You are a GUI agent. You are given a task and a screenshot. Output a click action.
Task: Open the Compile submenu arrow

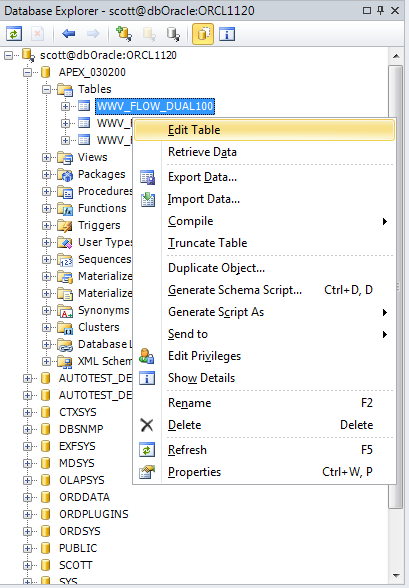[x=385, y=221]
